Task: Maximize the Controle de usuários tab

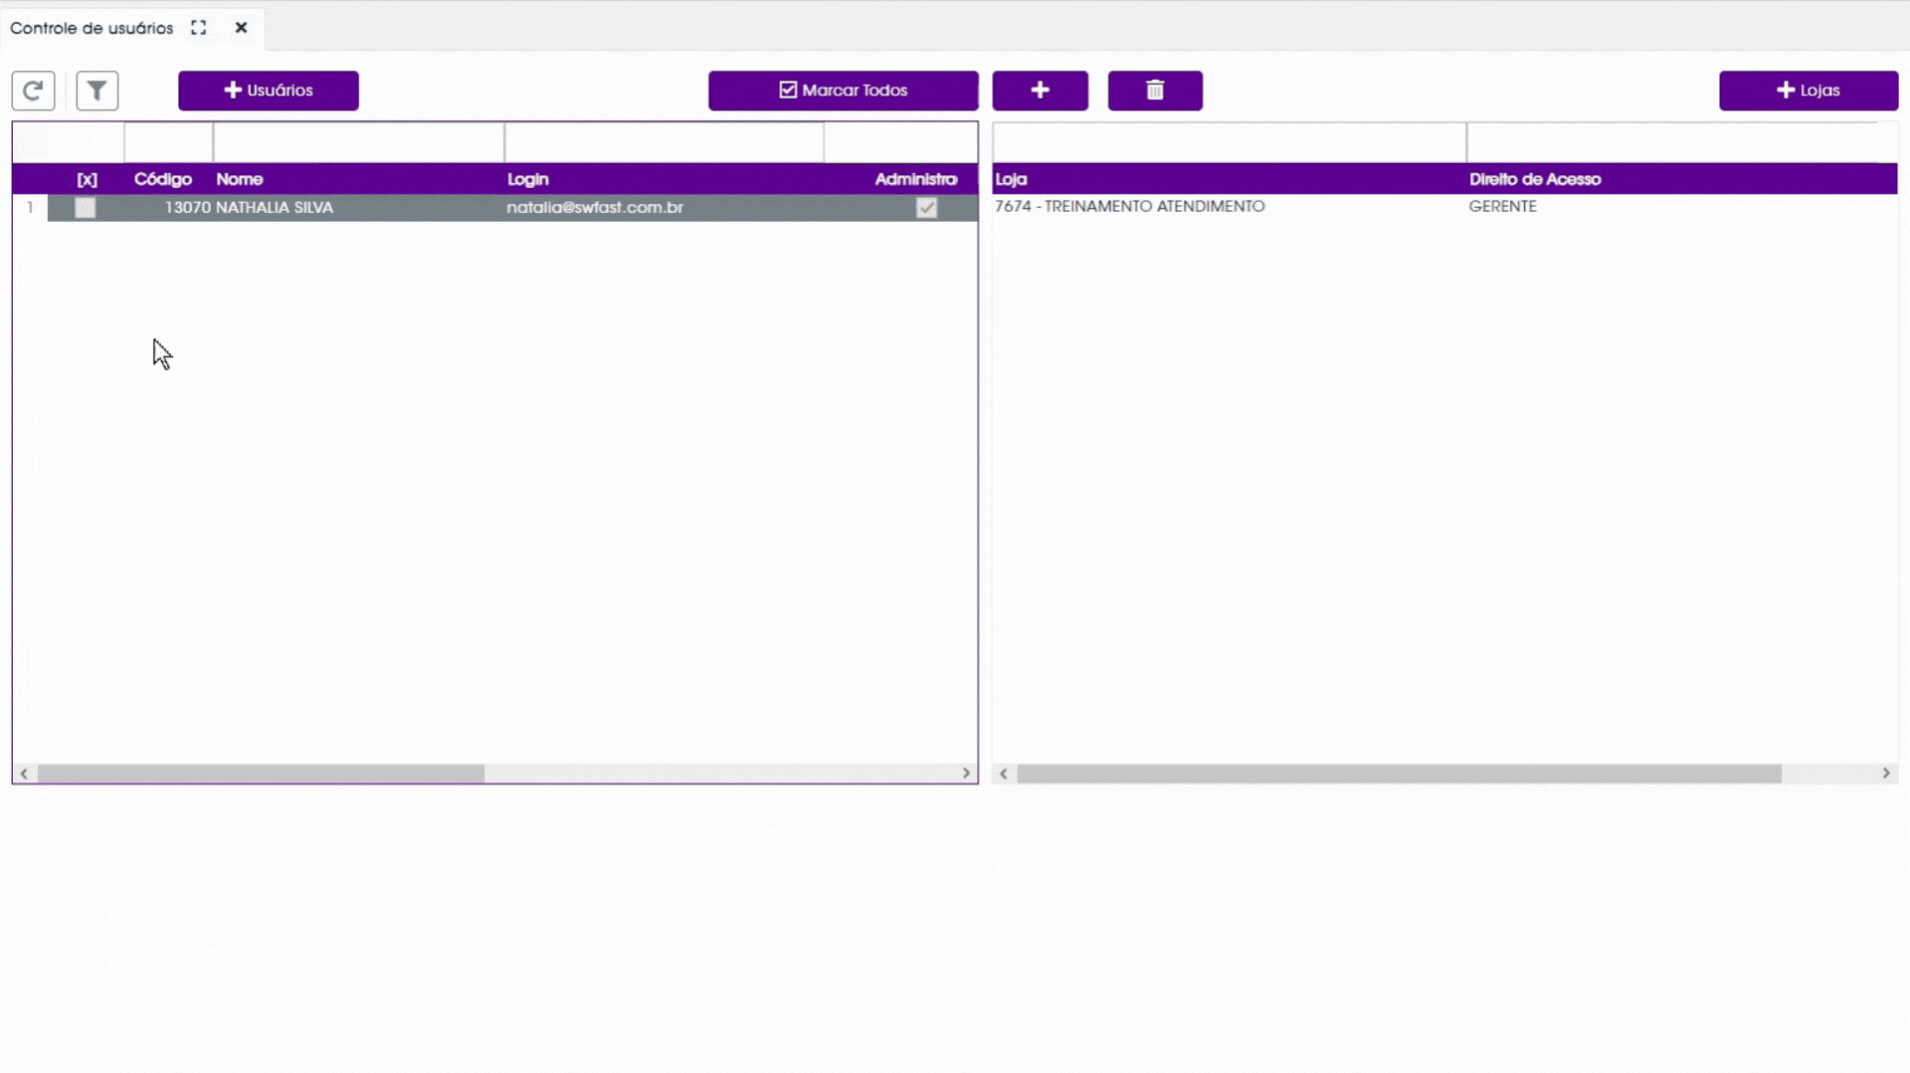Action: [199, 28]
